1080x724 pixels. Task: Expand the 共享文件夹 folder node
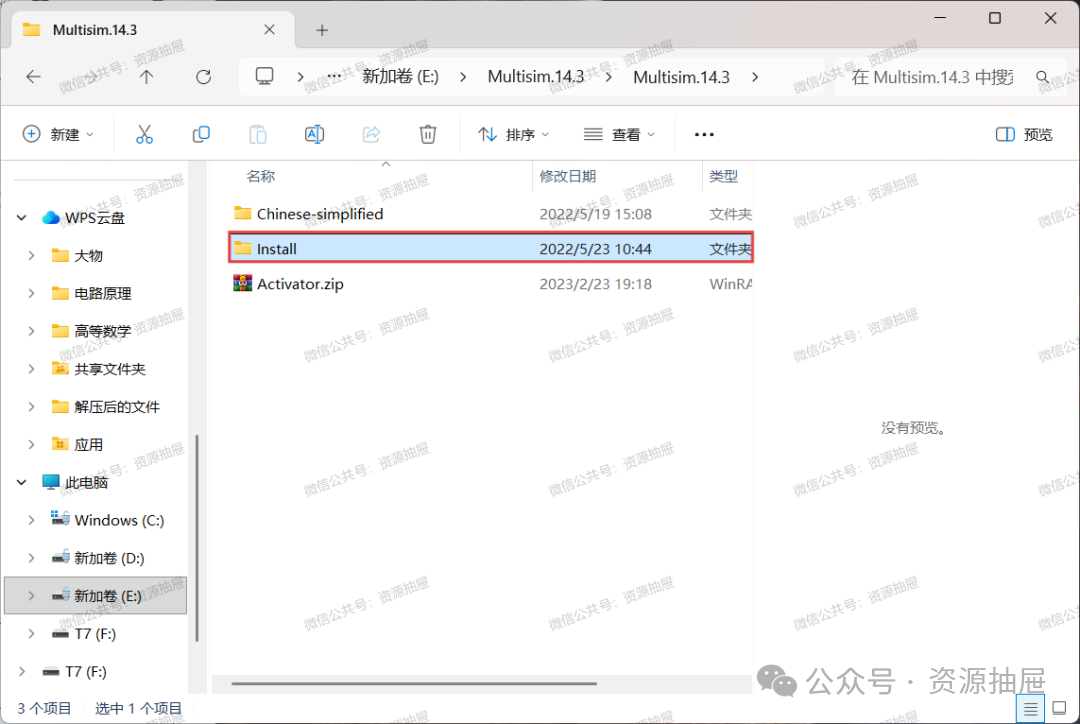(31, 369)
